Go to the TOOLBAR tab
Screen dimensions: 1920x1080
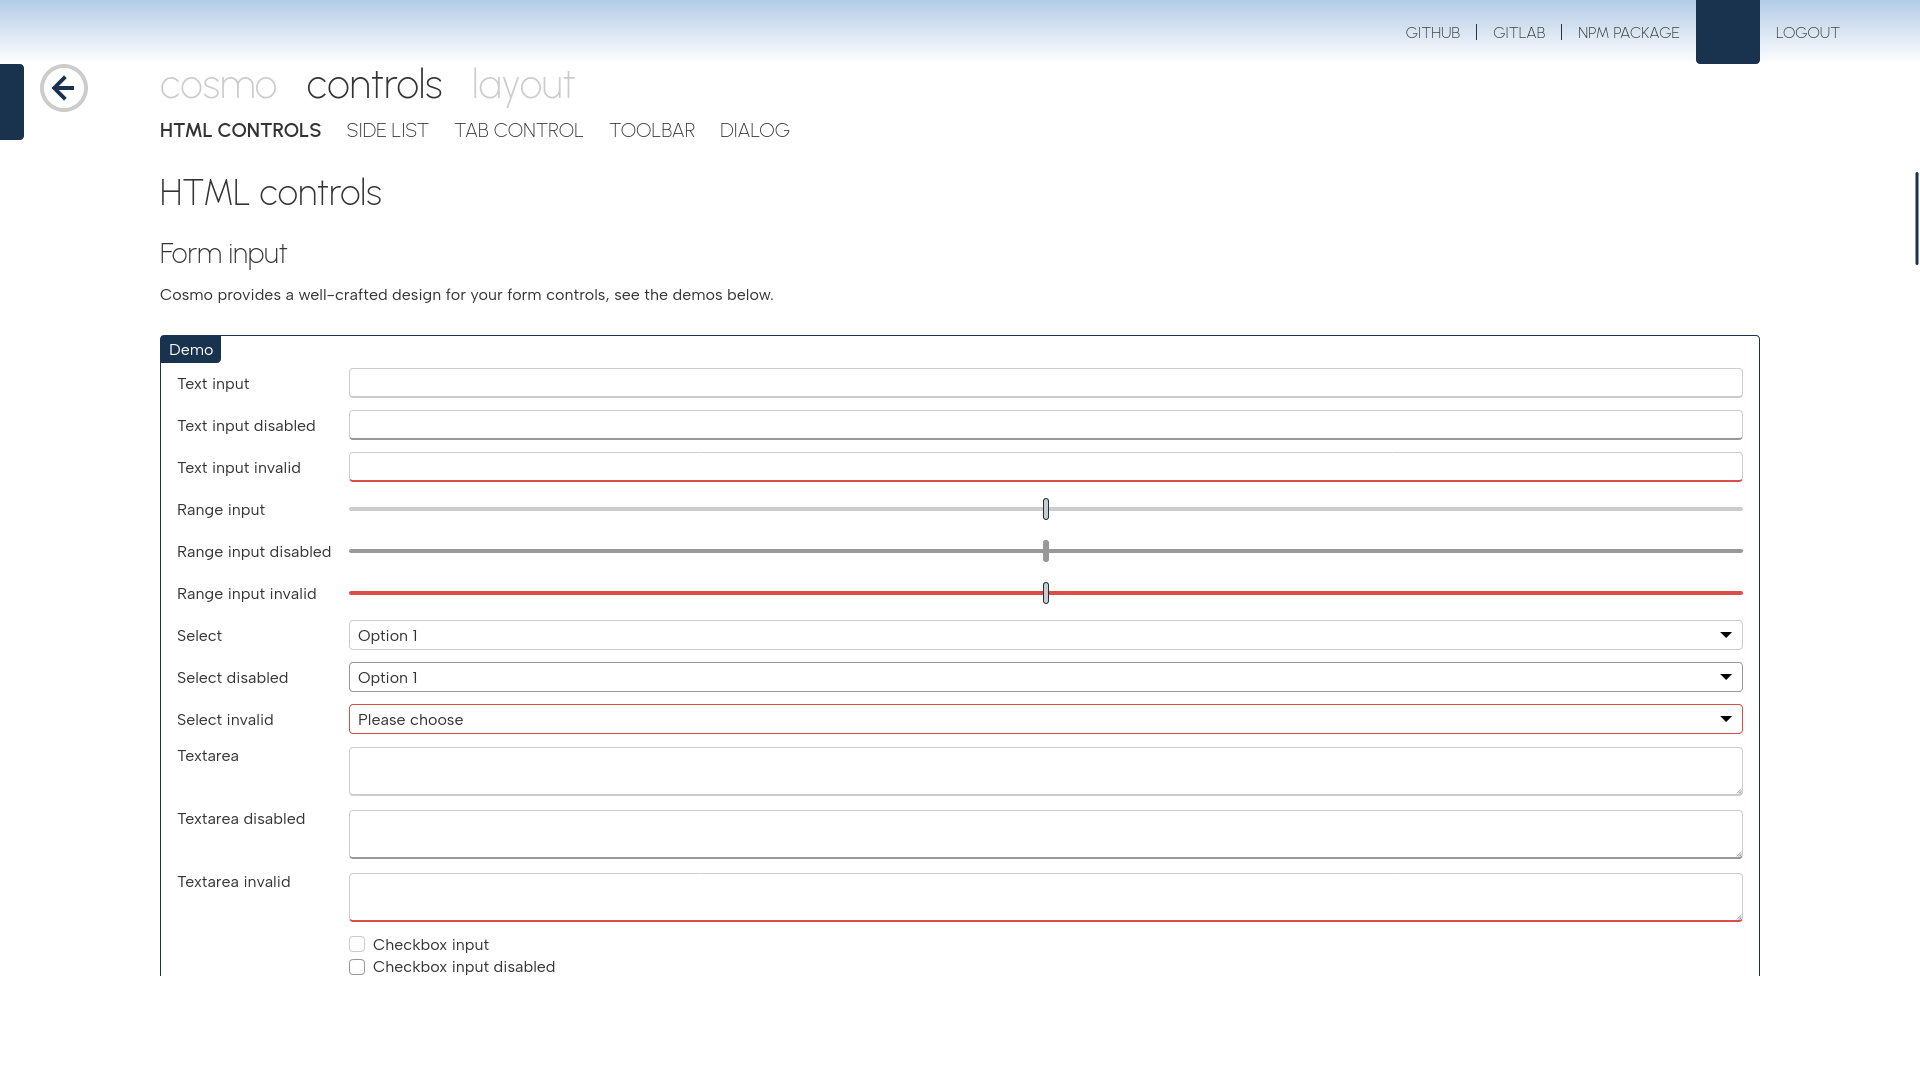pyautogui.click(x=651, y=130)
